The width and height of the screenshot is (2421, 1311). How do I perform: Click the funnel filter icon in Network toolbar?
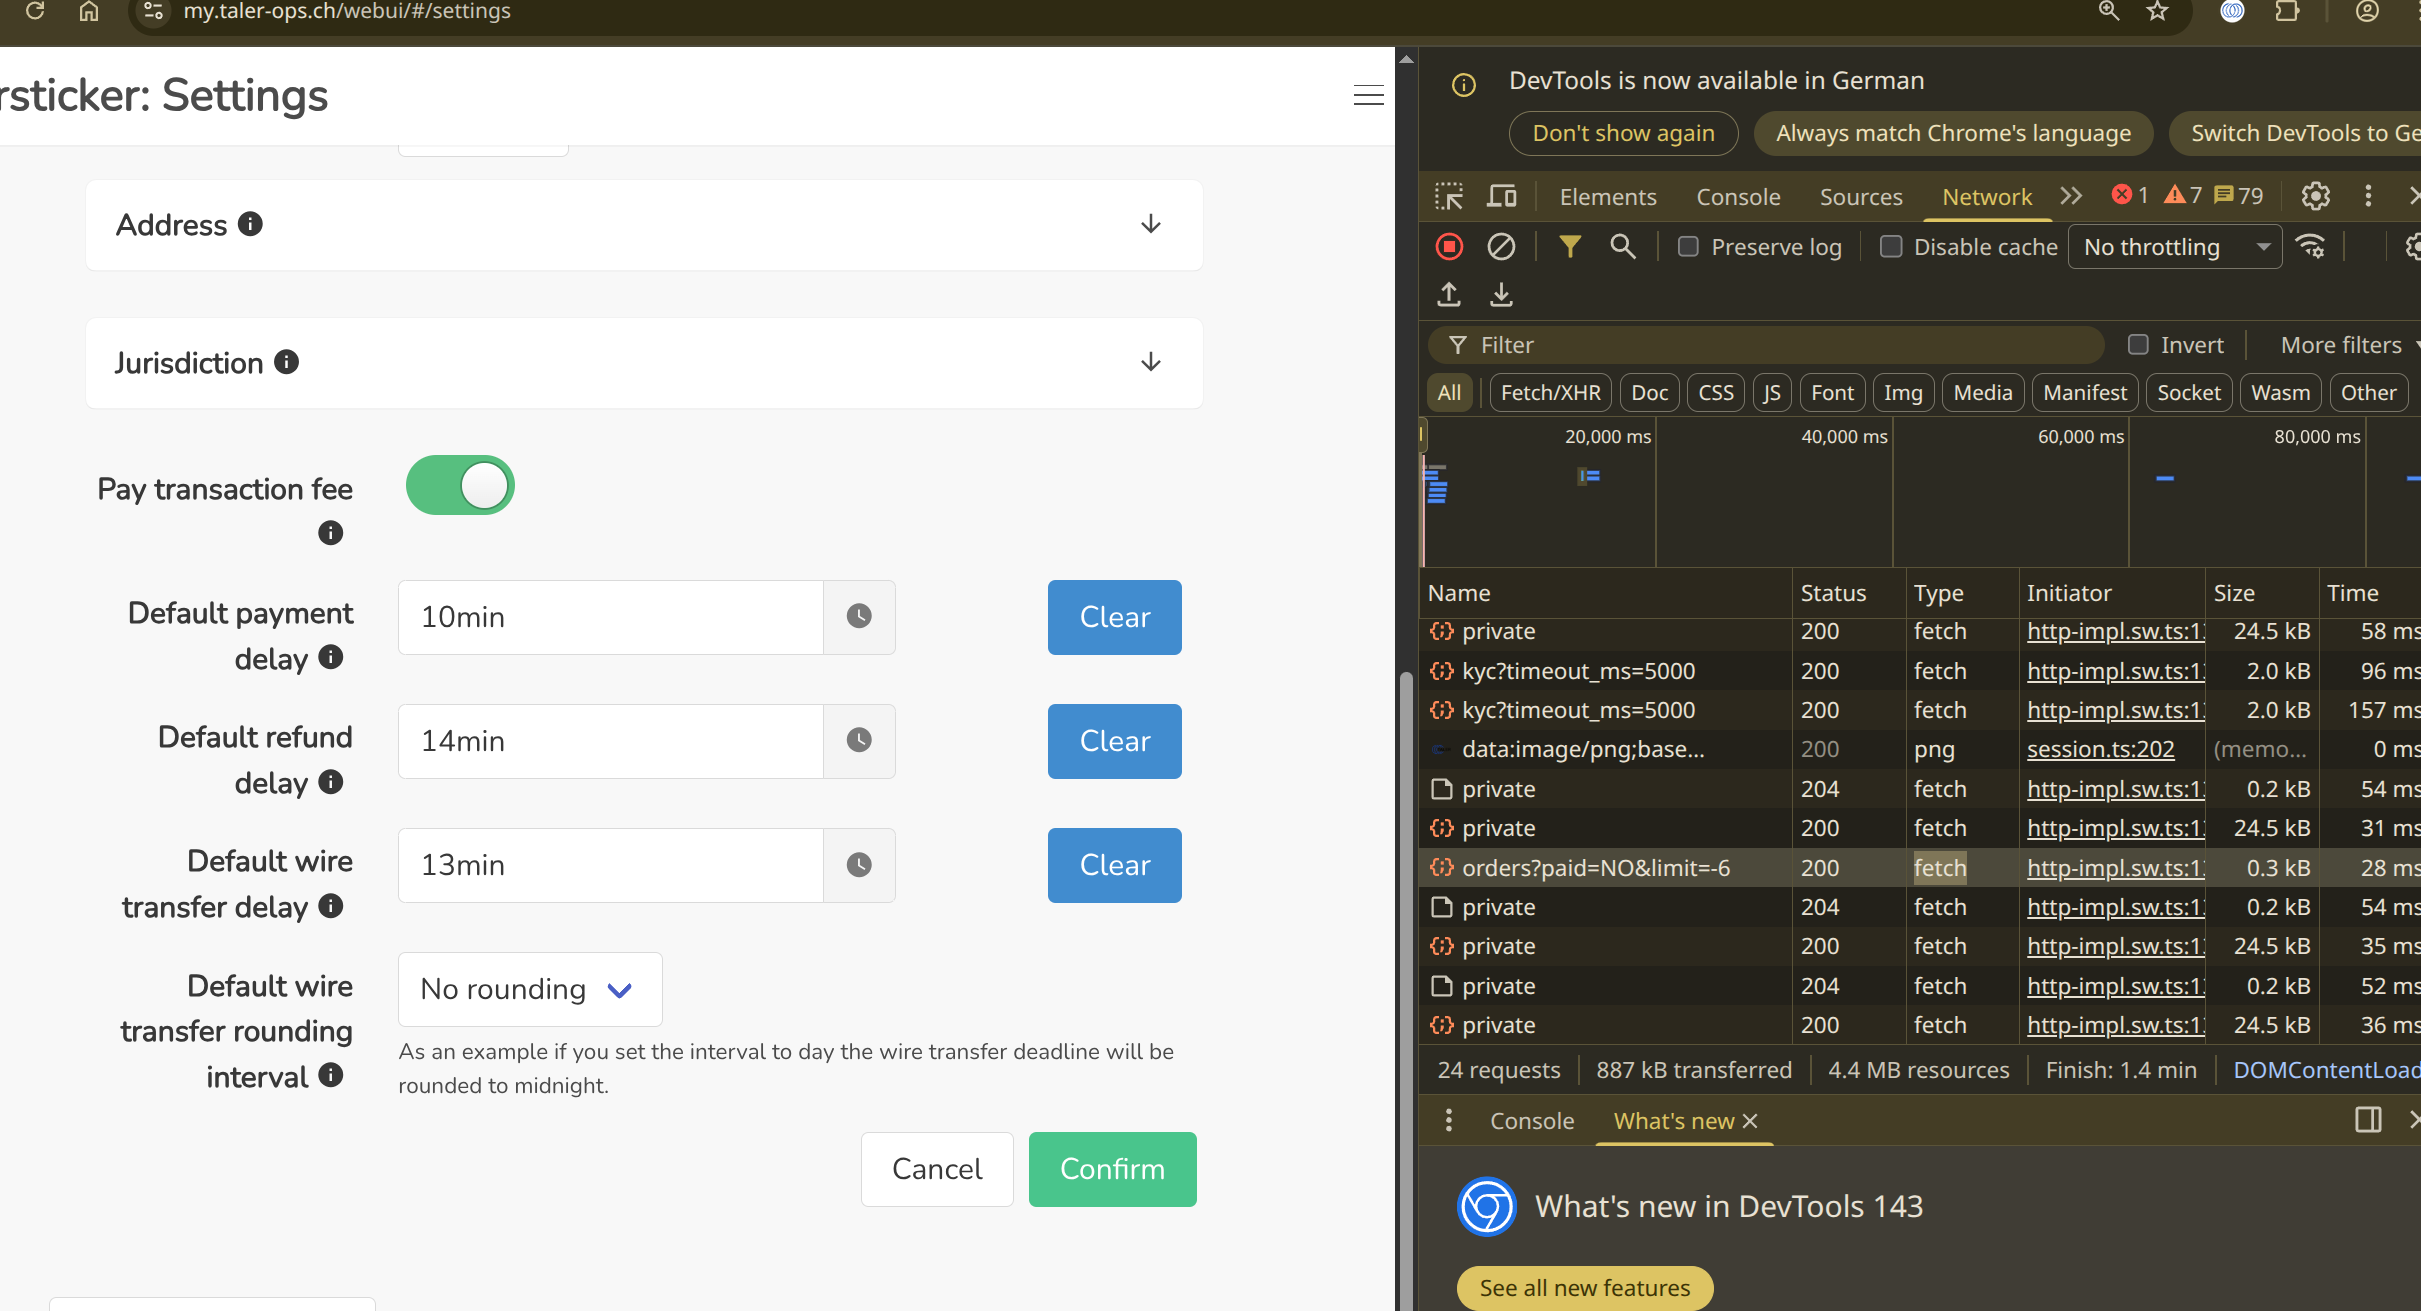(1570, 247)
